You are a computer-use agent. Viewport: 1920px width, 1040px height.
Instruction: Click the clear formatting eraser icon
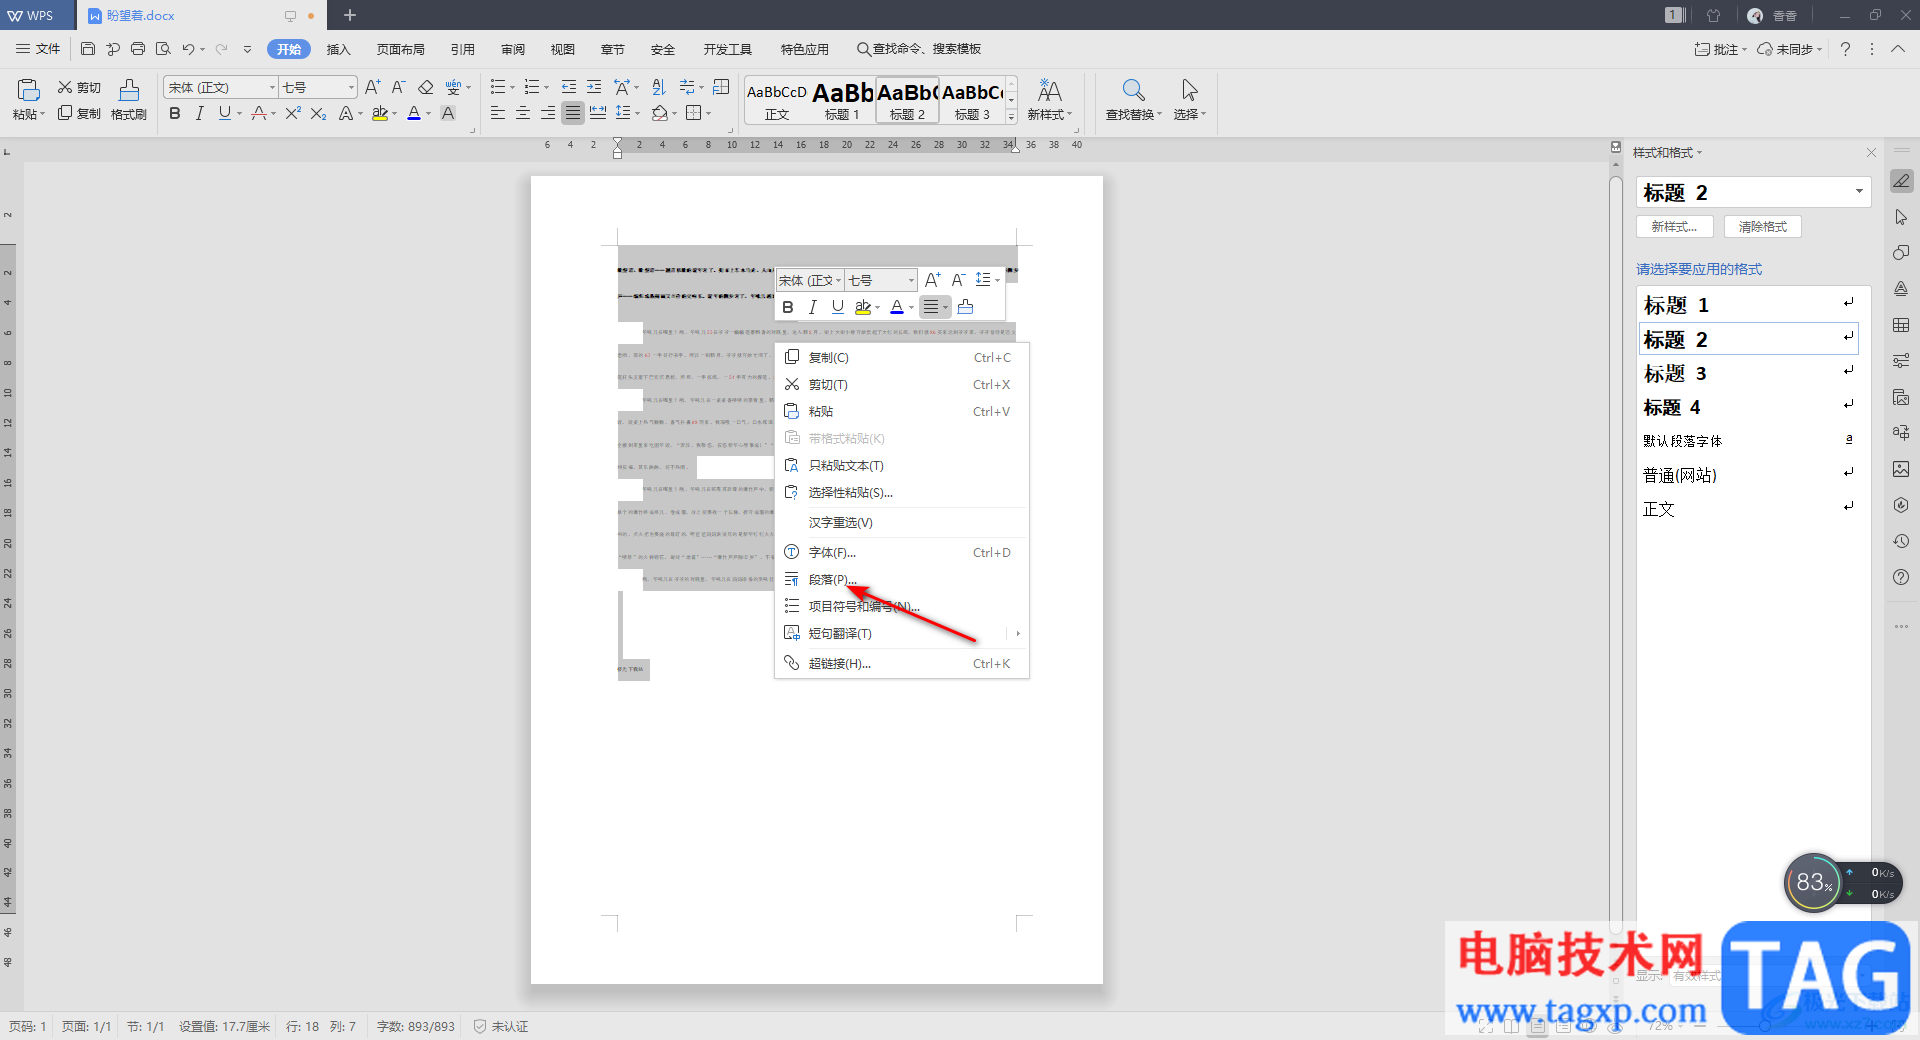[x=426, y=88]
